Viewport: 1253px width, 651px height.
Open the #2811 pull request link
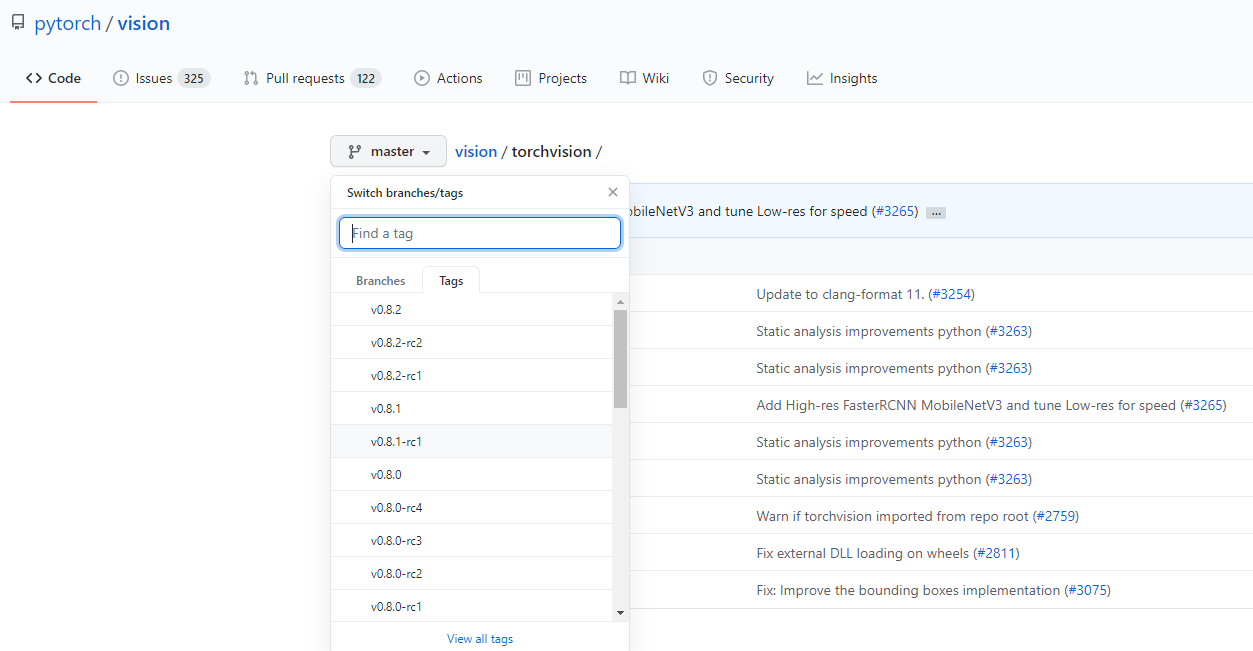[x=996, y=553]
